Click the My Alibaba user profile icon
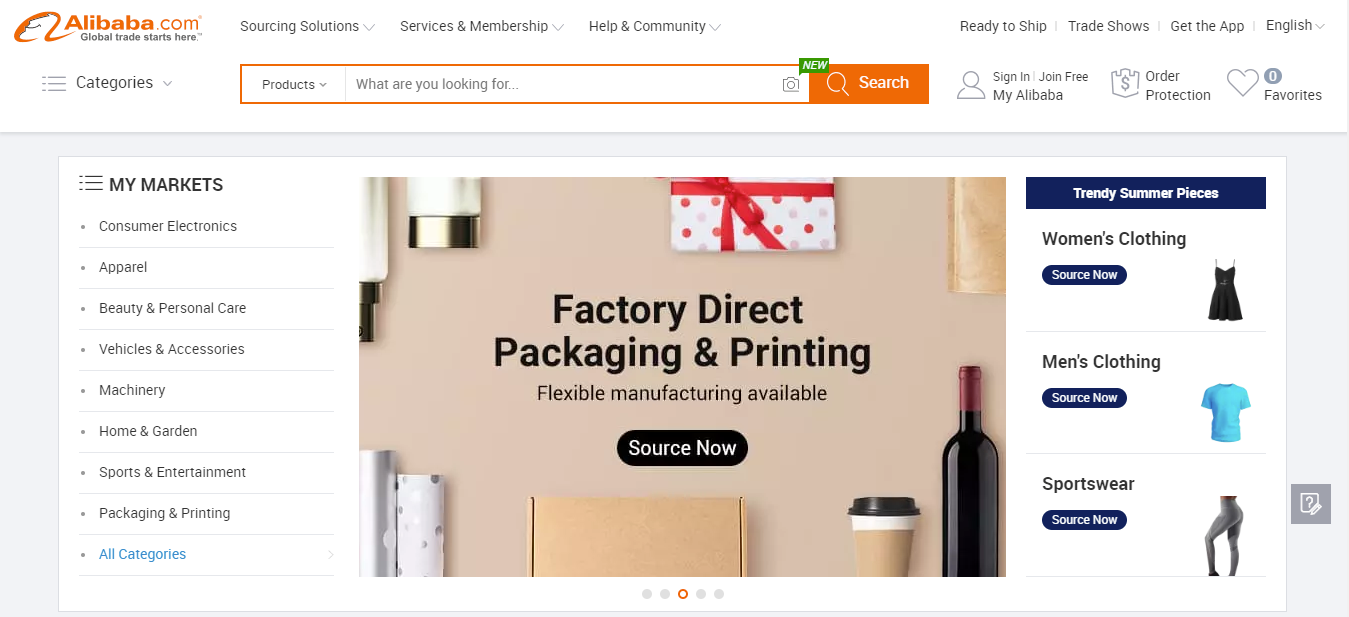This screenshot has width=1349, height=617. coord(971,85)
